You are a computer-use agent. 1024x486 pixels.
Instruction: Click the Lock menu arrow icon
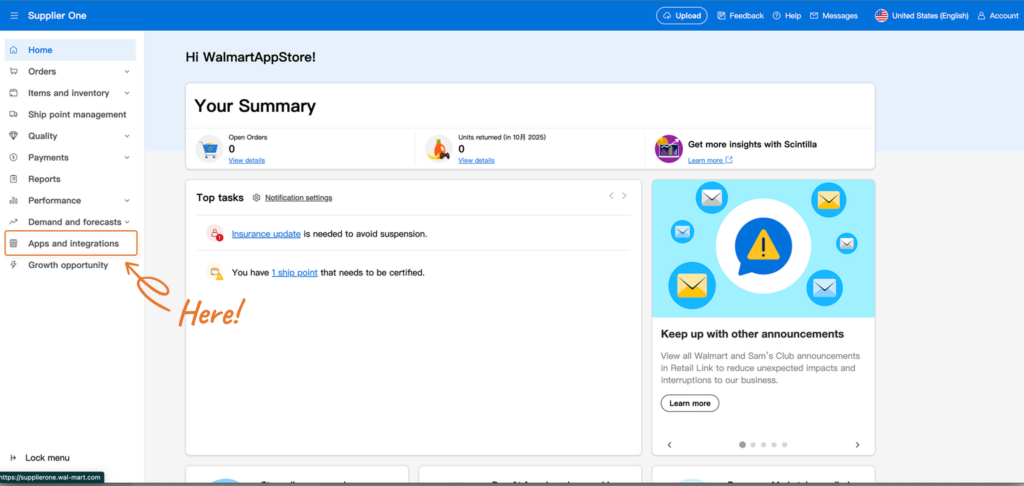tap(14, 458)
